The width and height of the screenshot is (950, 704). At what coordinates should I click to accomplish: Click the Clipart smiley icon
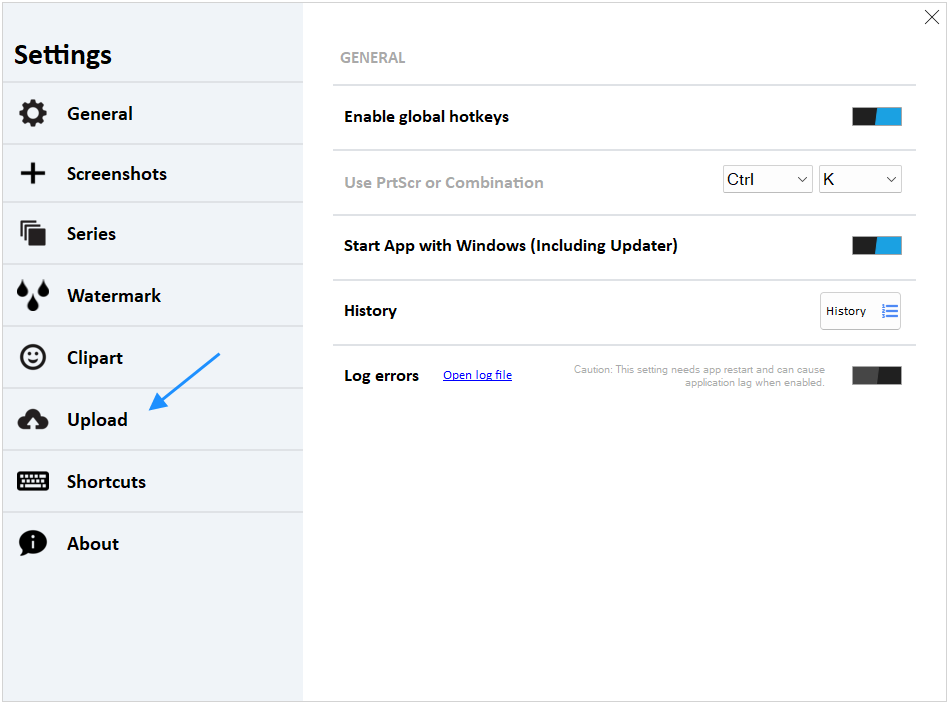[x=33, y=357]
